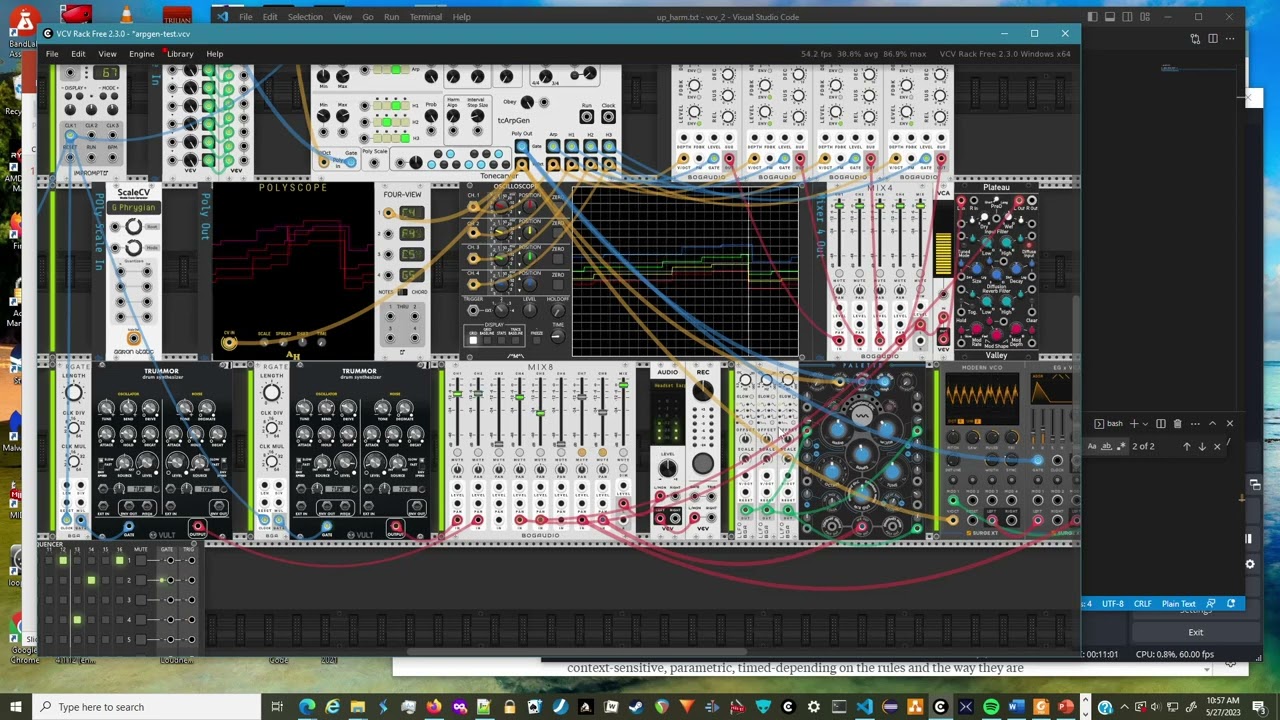Go to previous match in find widget

coord(1187,446)
